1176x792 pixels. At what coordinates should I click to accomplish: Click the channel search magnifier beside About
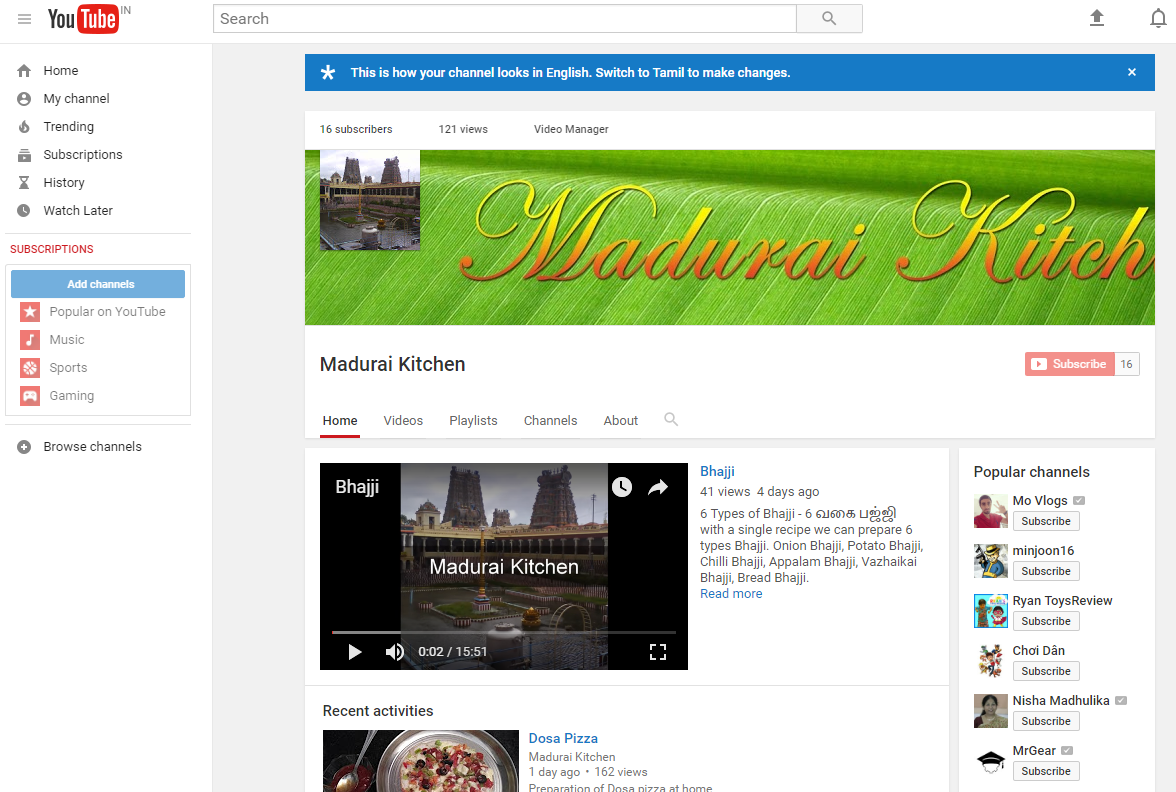[670, 420]
